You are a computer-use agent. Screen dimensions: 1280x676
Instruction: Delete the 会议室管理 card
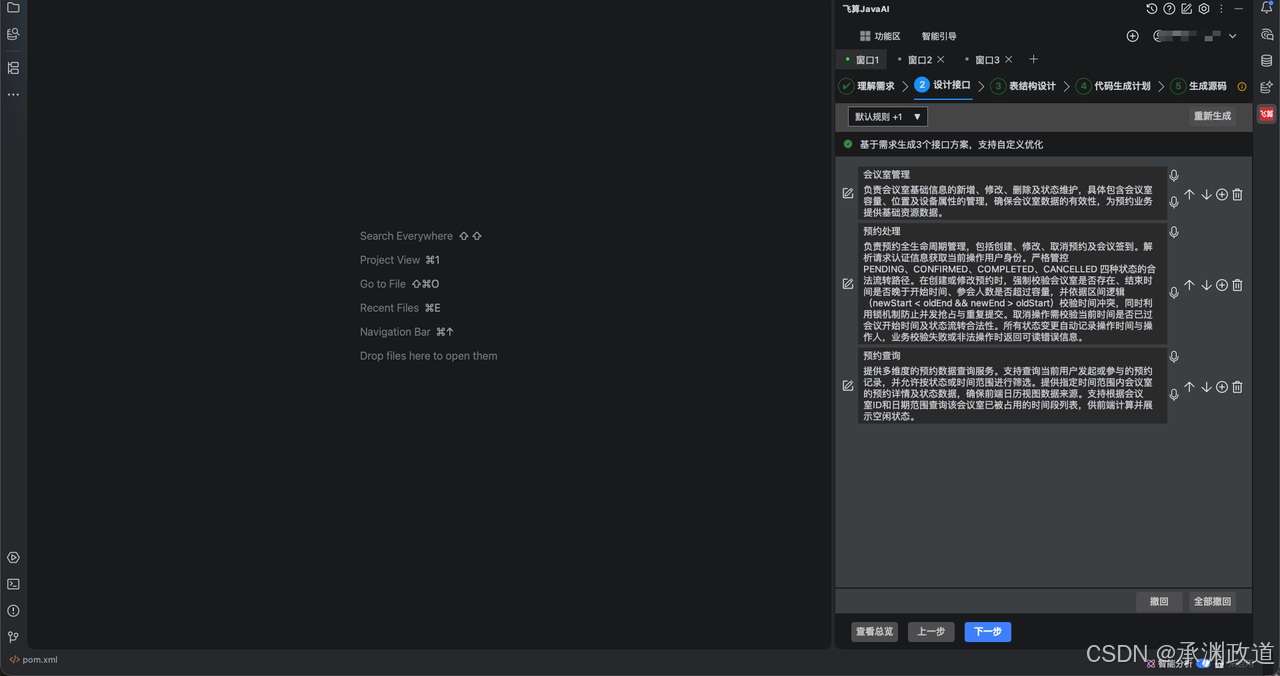[1238, 195]
